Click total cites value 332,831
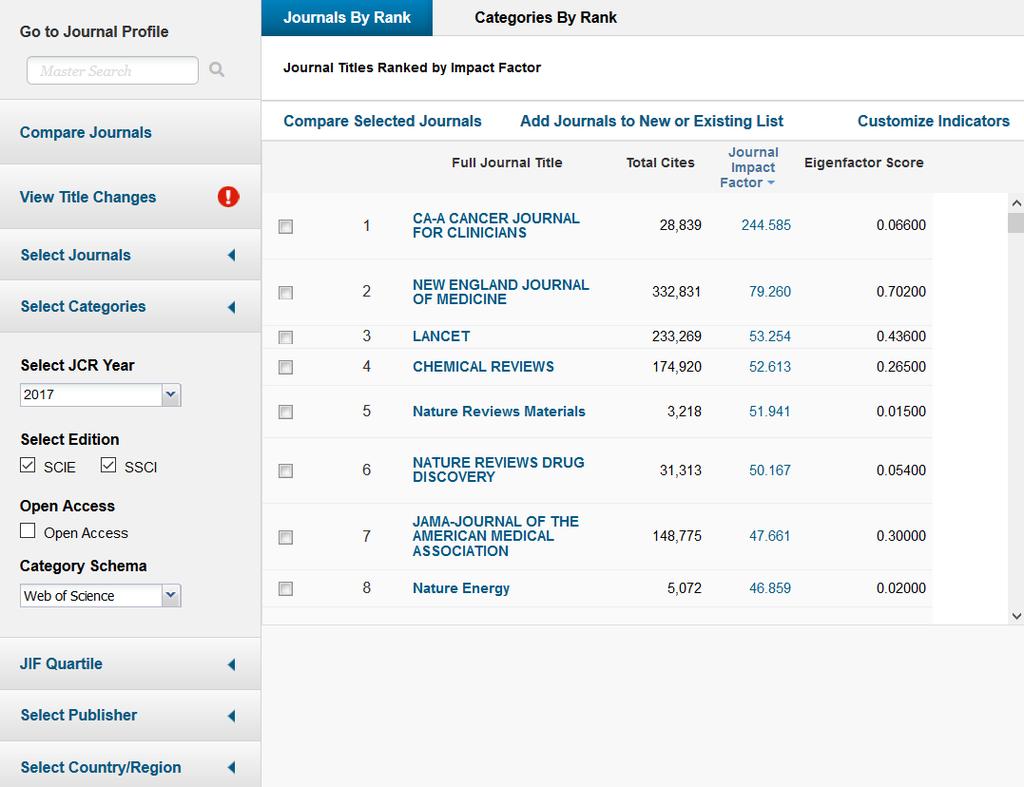This screenshot has height=787, width=1024. tap(677, 291)
